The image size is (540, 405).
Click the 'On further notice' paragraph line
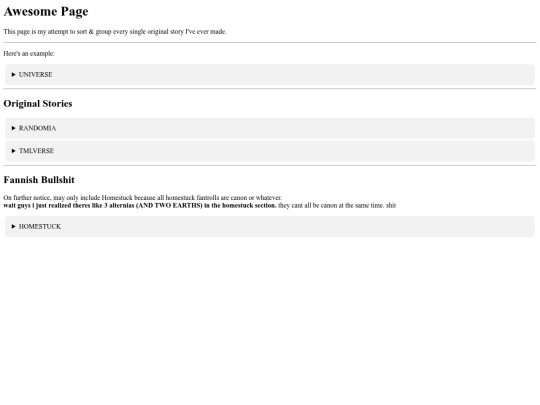click(143, 198)
